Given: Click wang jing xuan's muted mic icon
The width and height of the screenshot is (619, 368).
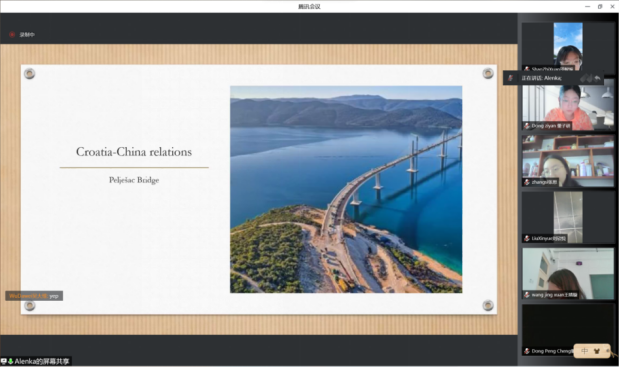Looking at the screenshot, I should point(527,295).
